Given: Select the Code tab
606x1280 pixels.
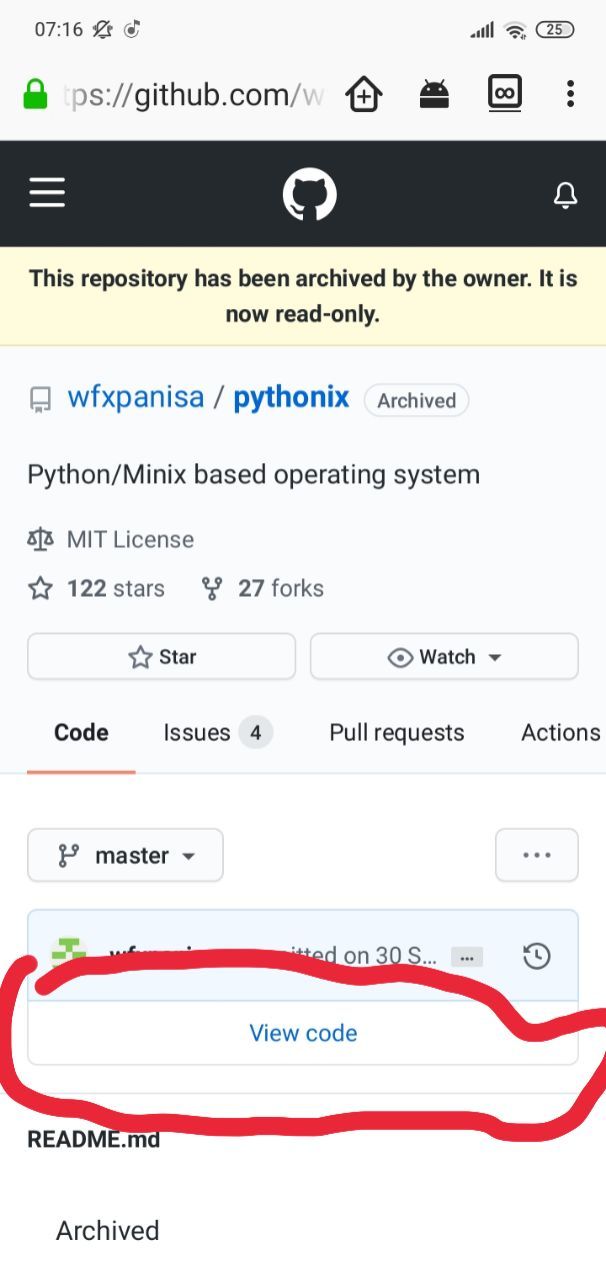Looking at the screenshot, I should [81, 732].
